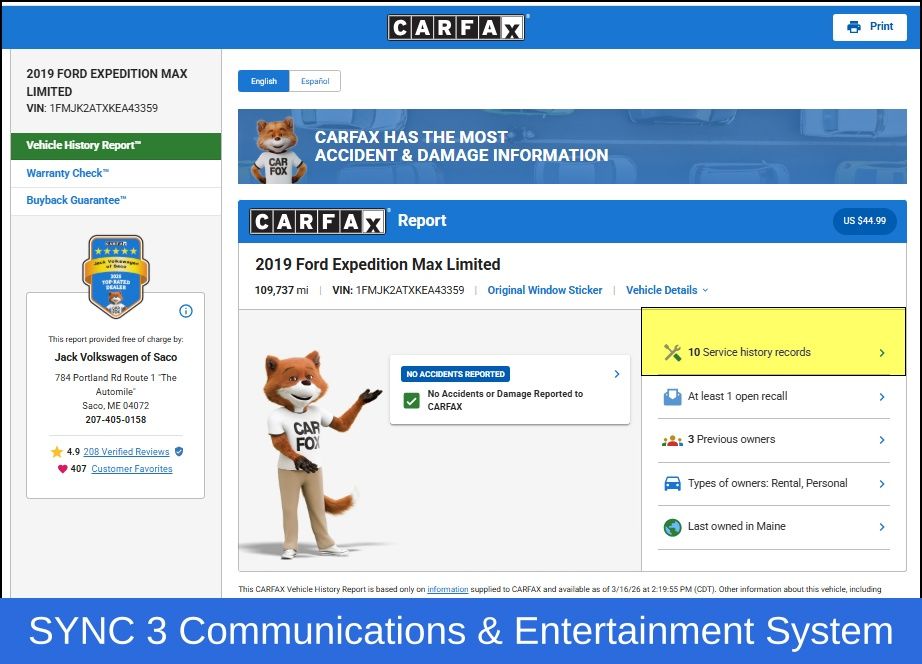Switch language to Español
Screen dimensions: 922x664
[x=315, y=81]
